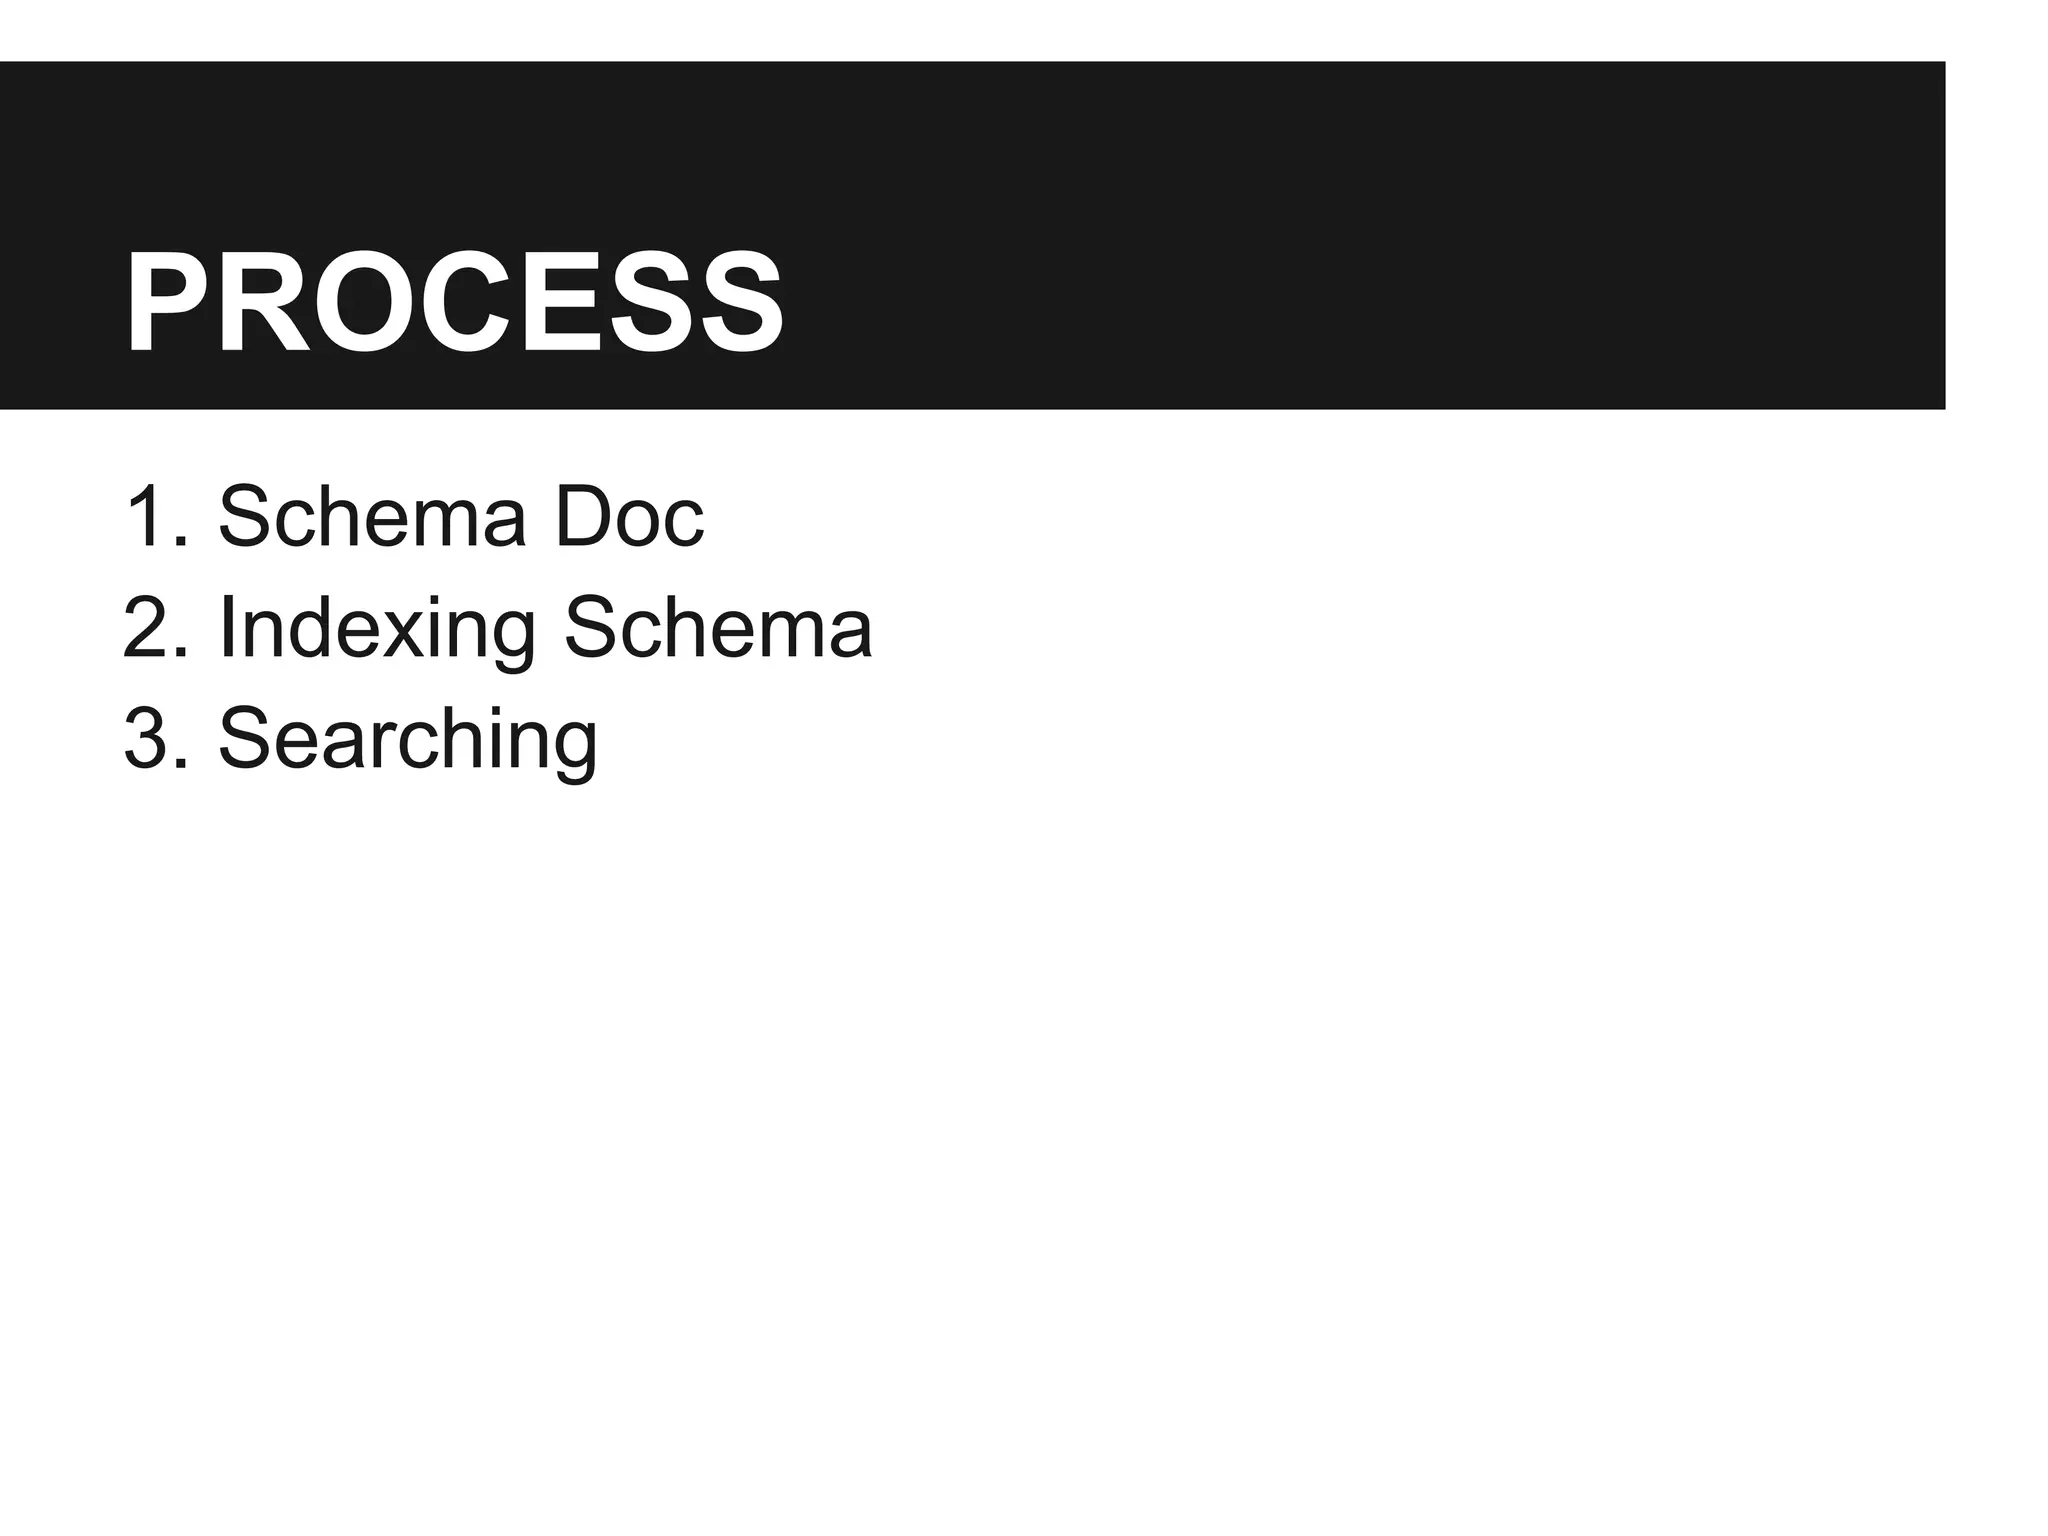The width and height of the screenshot is (2048, 1536).
Task: Click the capital "I" of Indexing
Action: click(x=226, y=628)
